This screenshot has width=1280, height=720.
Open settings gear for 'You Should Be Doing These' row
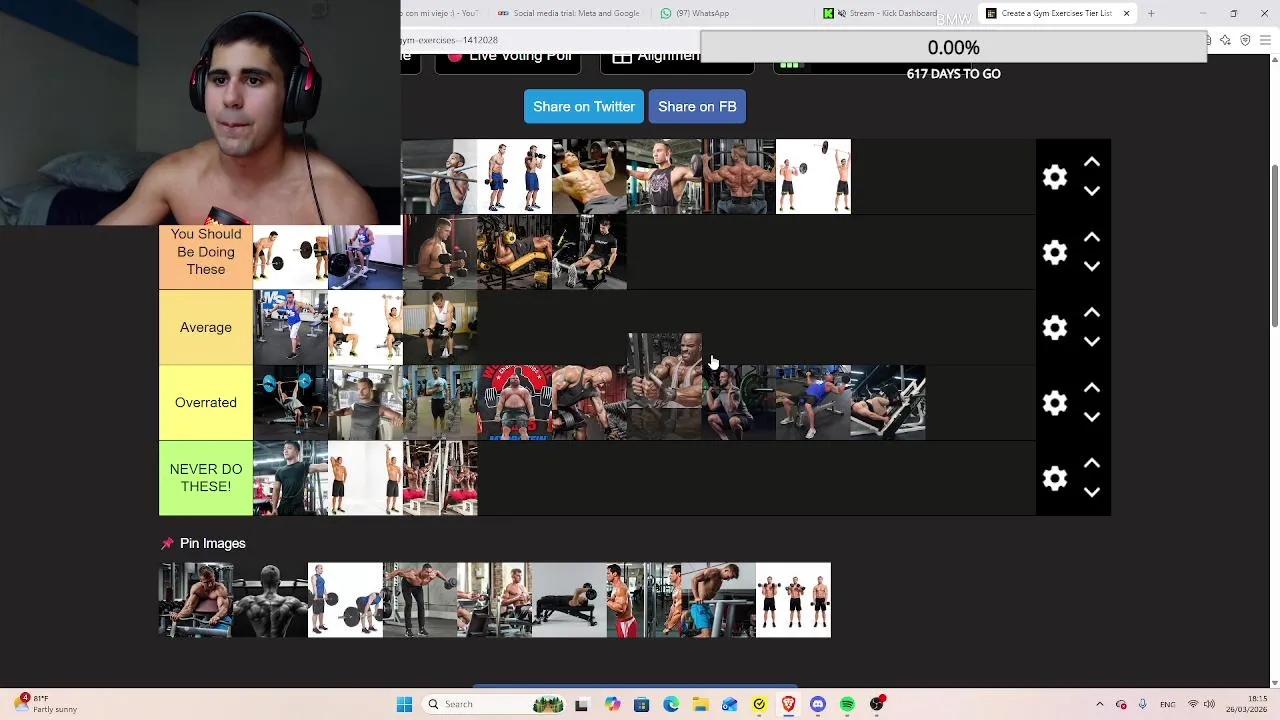[1055, 252]
